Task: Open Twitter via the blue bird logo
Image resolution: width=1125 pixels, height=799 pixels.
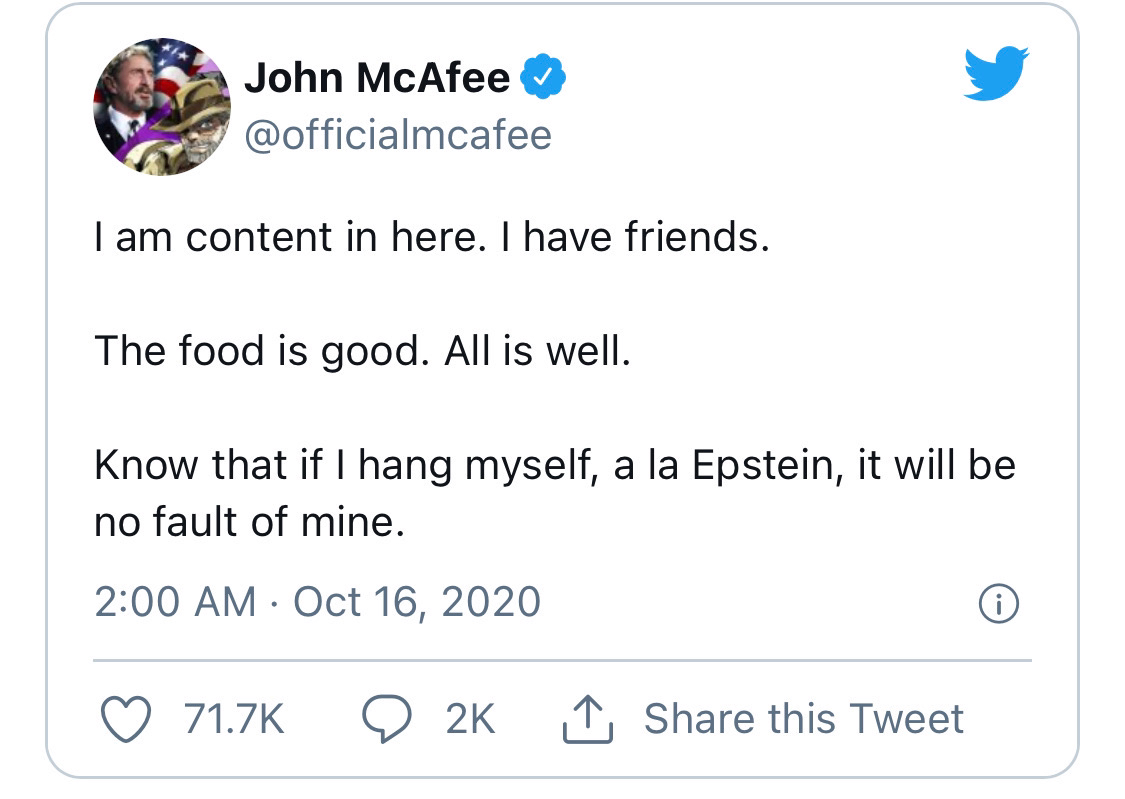Action: tap(996, 73)
